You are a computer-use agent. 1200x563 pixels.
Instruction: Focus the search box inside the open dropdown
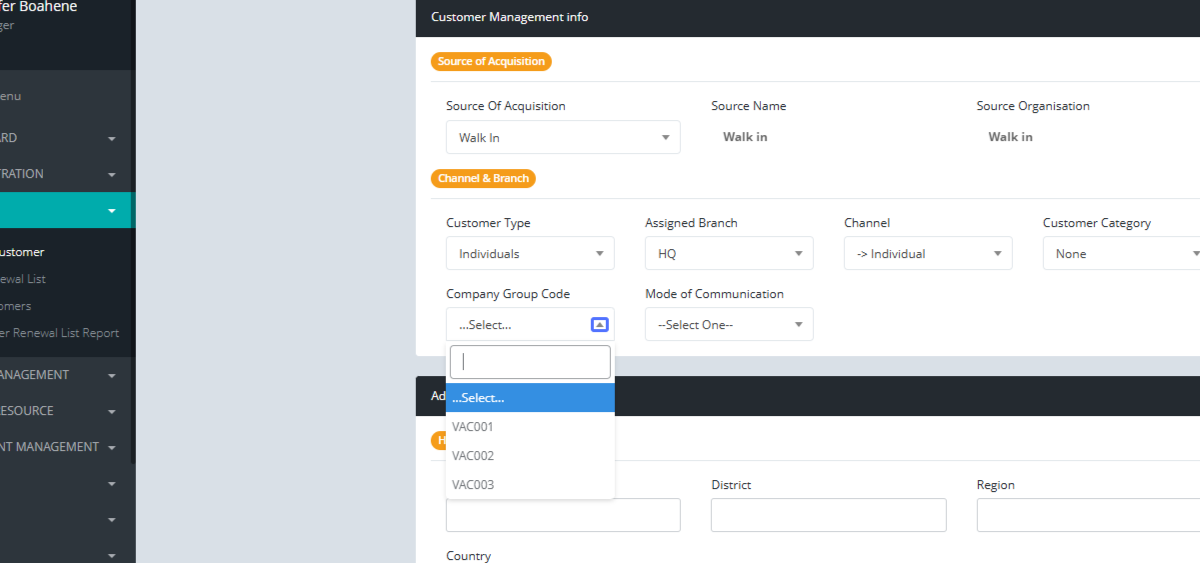[x=529, y=362]
